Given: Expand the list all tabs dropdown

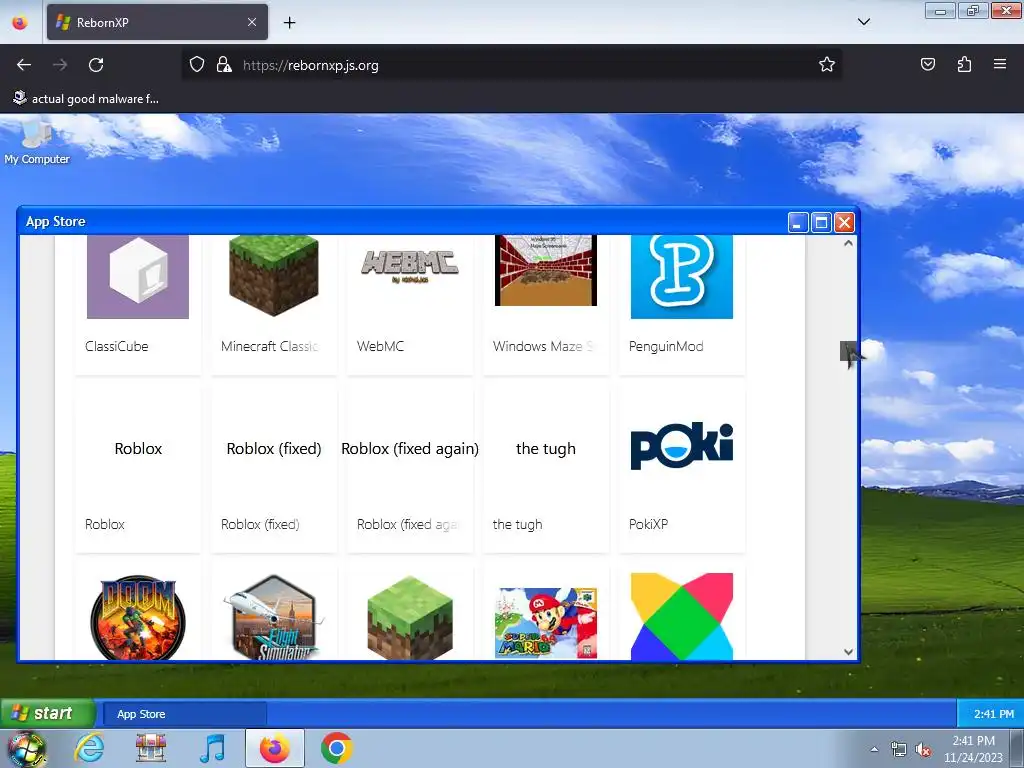Looking at the screenshot, I should (863, 22).
